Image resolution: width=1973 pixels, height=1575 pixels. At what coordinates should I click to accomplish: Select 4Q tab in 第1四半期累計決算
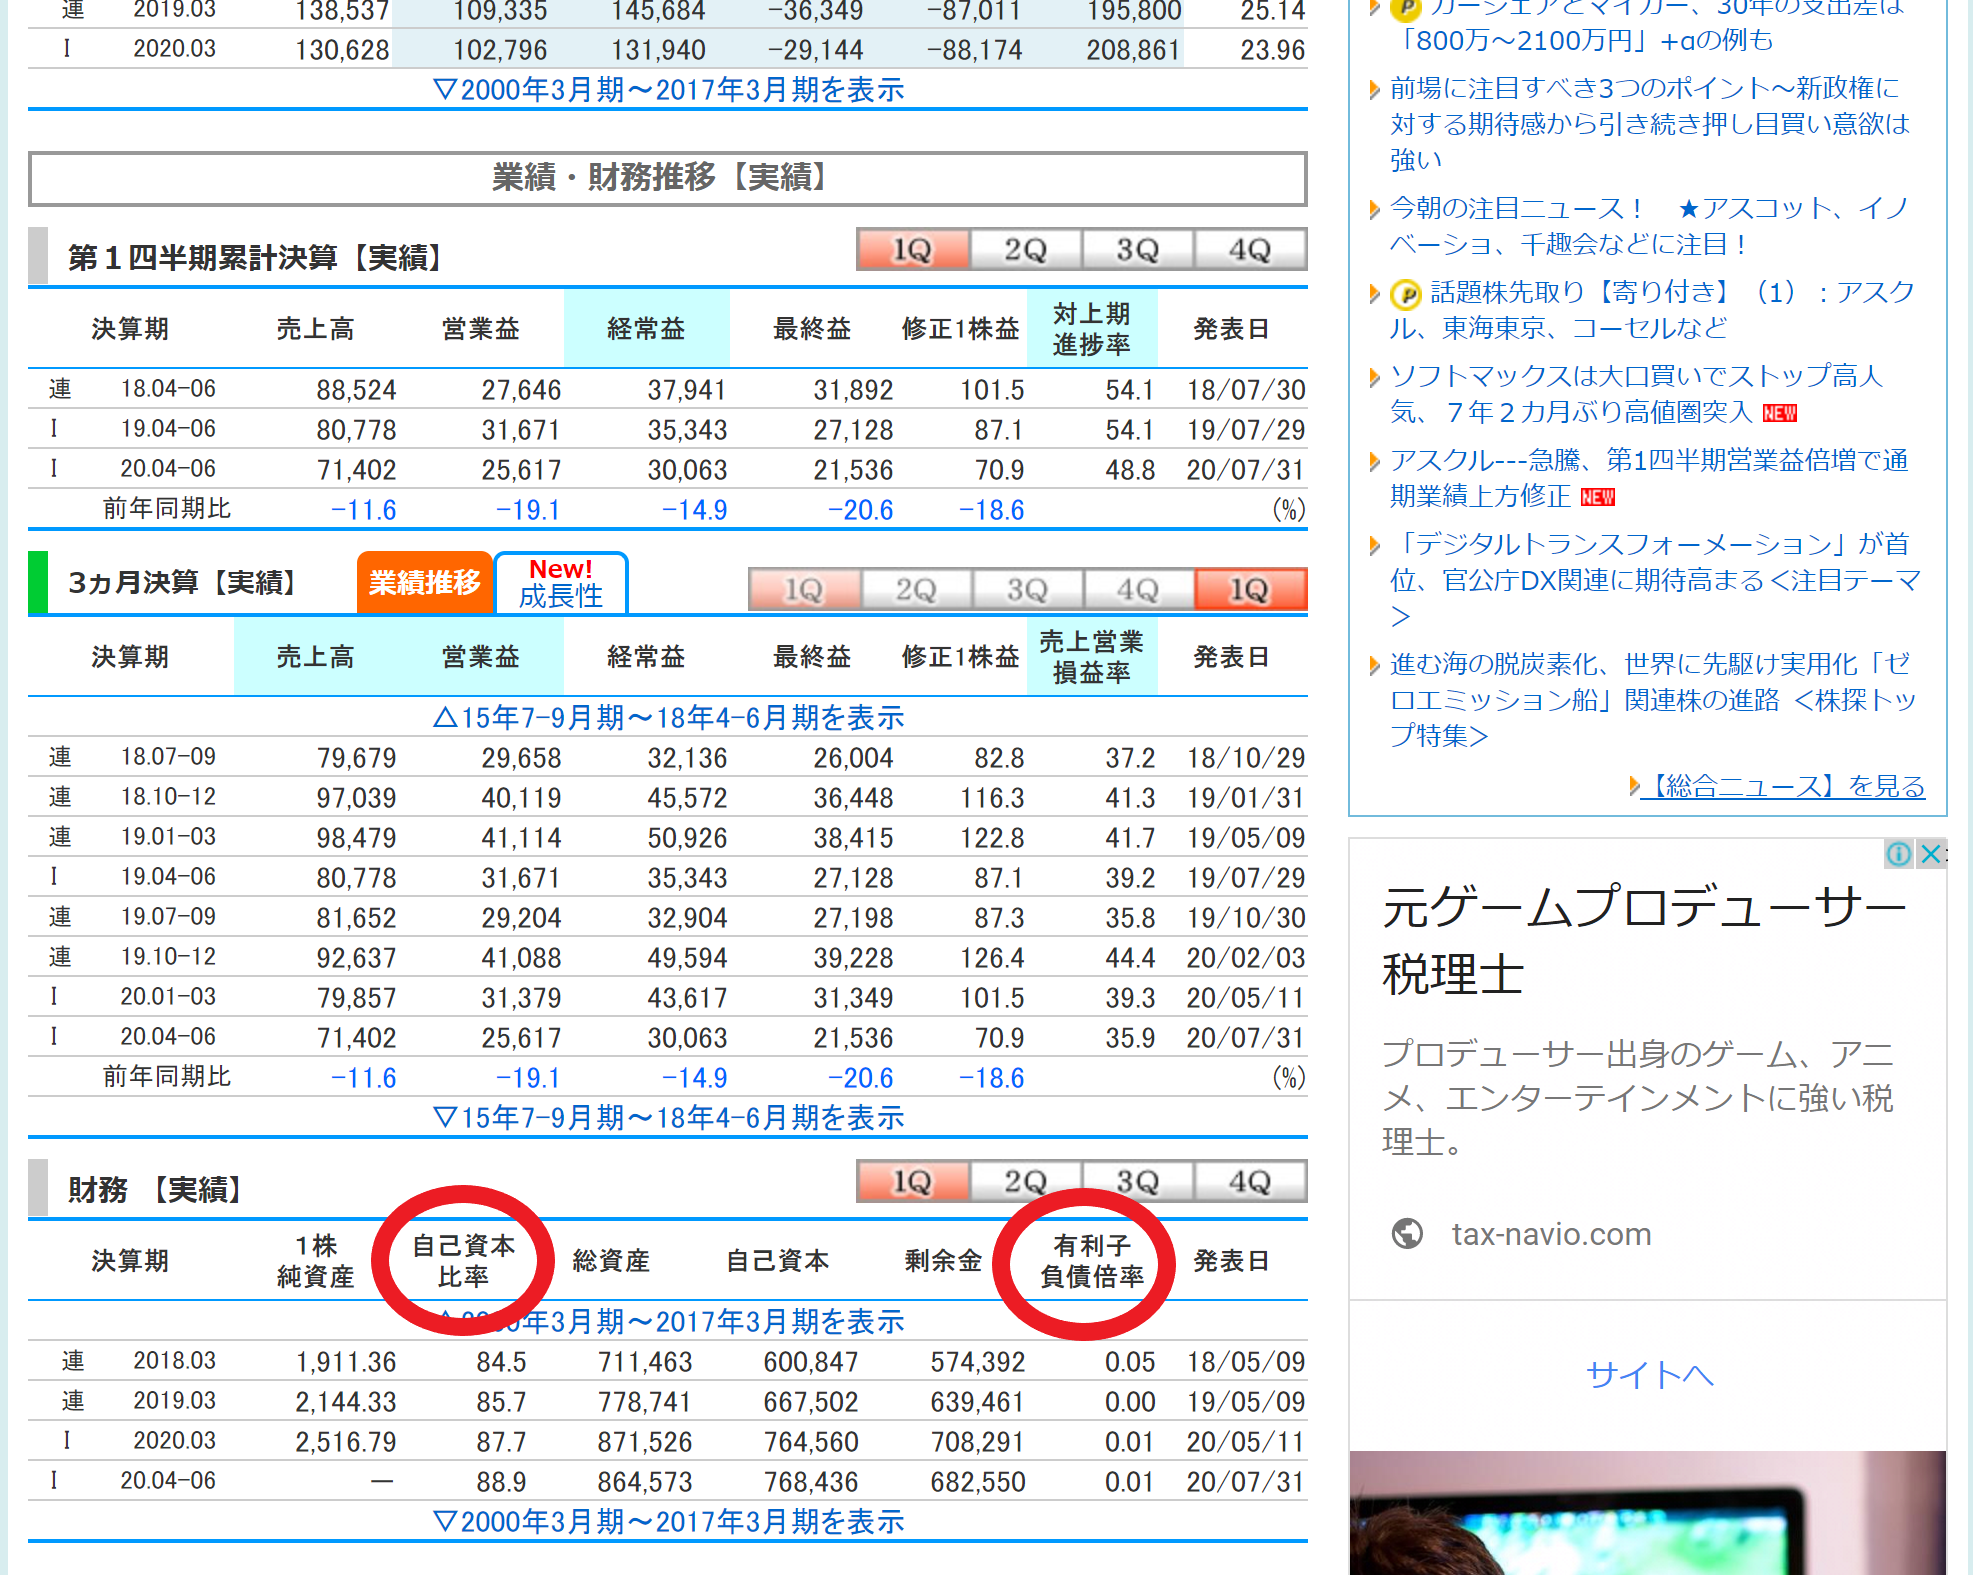pos(1250,250)
